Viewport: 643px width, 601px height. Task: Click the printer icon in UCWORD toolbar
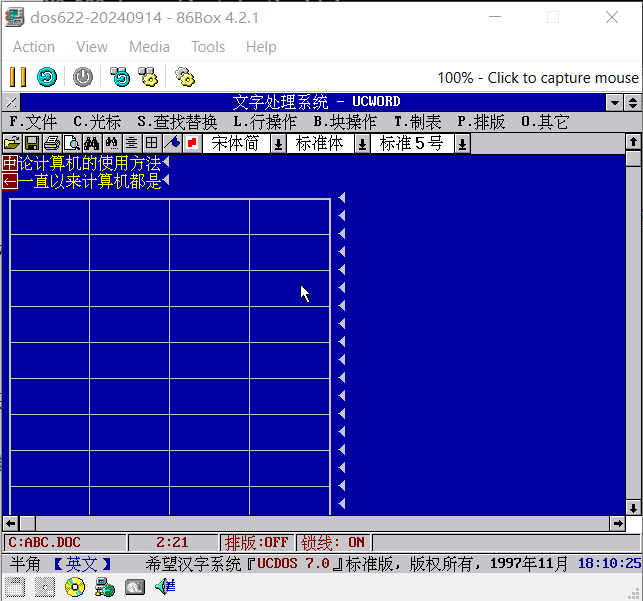(51, 144)
